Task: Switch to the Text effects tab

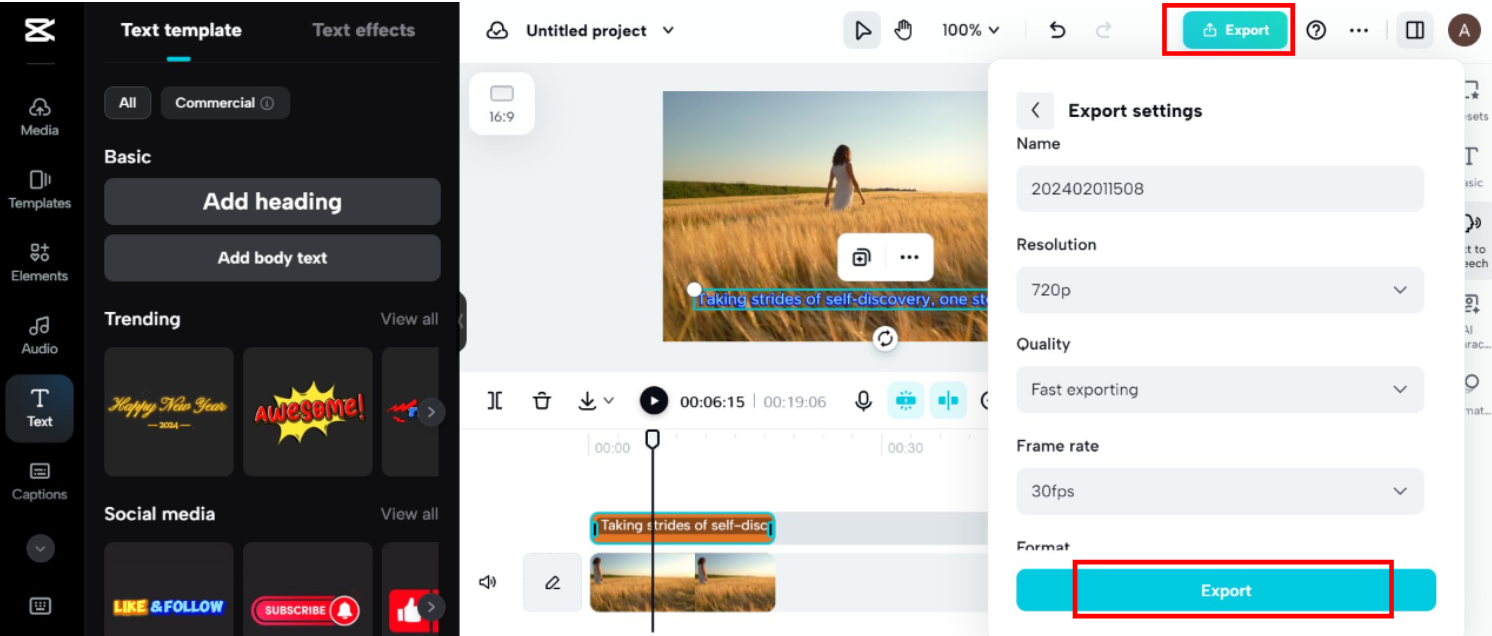Action: (x=363, y=30)
